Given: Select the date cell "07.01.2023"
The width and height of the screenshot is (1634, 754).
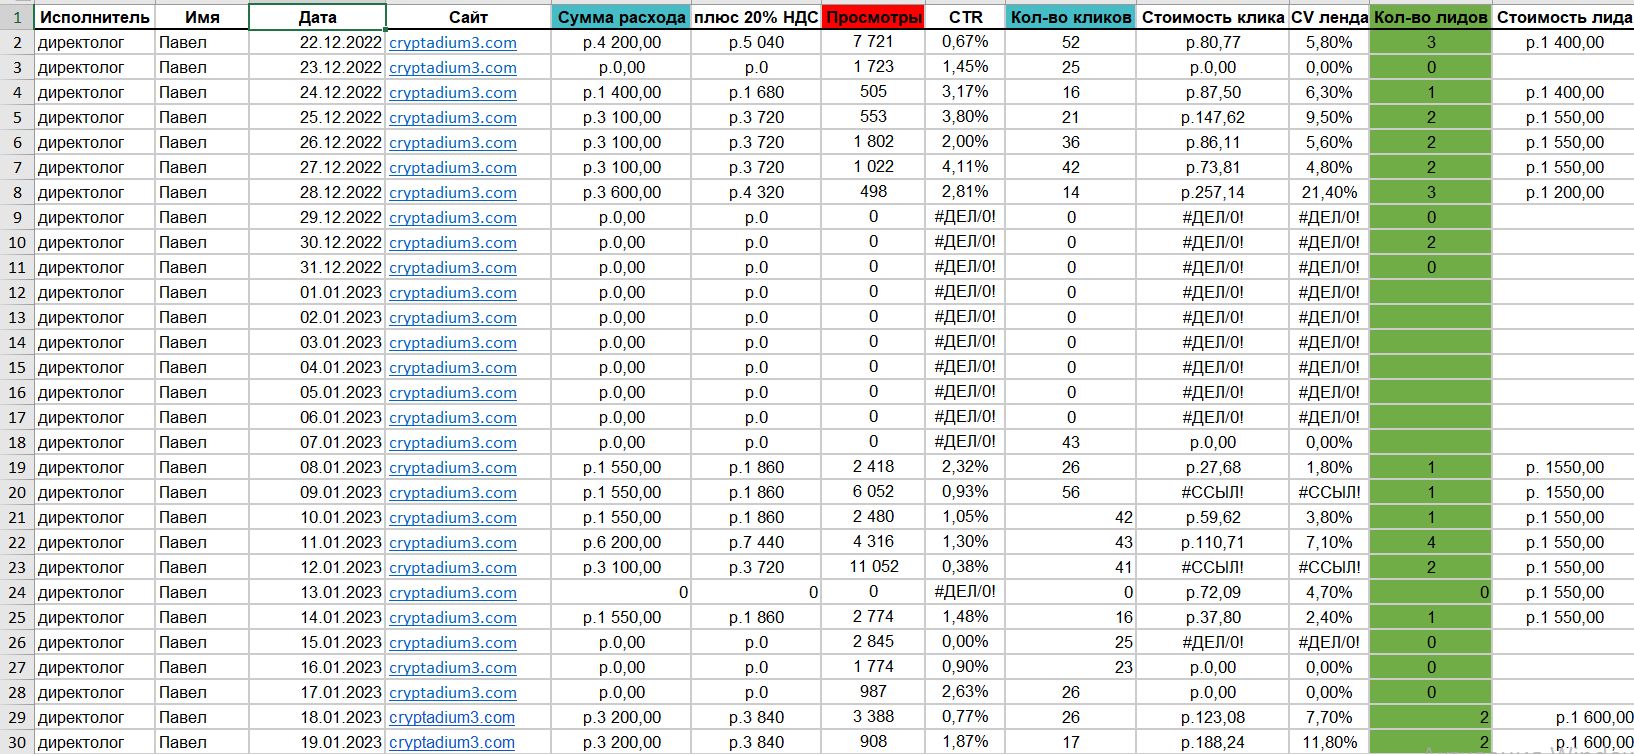Looking at the screenshot, I should [x=317, y=442].
